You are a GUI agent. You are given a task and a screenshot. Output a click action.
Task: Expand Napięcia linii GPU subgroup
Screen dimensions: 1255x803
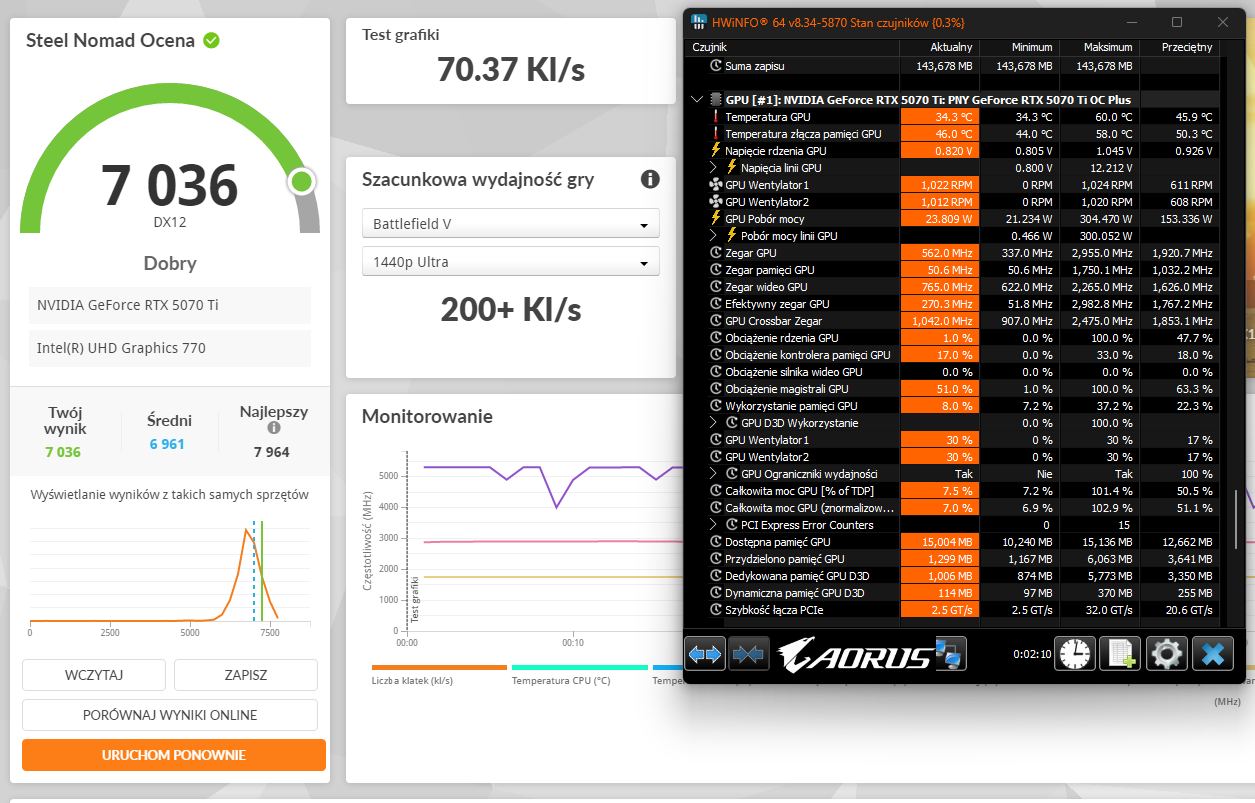[x=714, y=168]
